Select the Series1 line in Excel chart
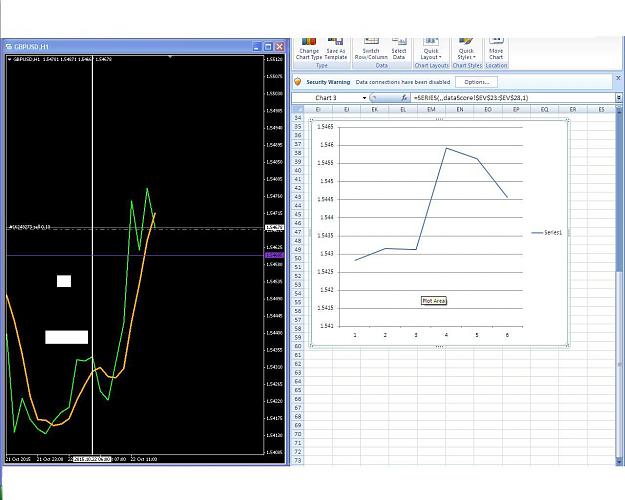 click(x=431, y=199)
